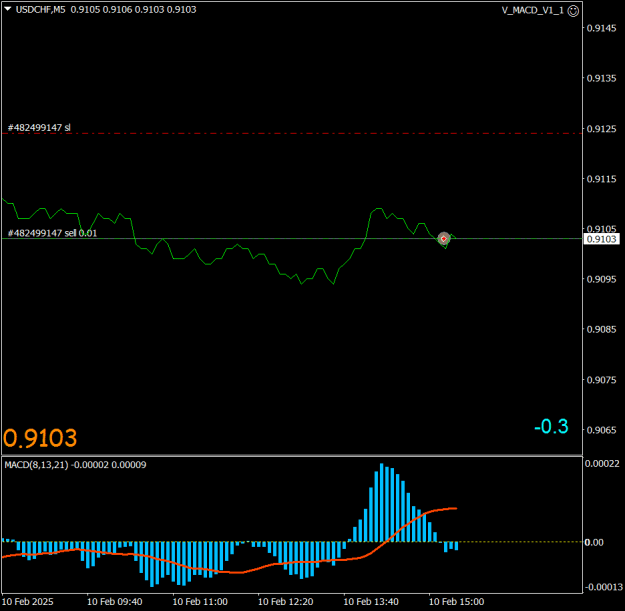Click the cyan -0.3 profit readout
The image size is (625, 611).
[551, 426]
